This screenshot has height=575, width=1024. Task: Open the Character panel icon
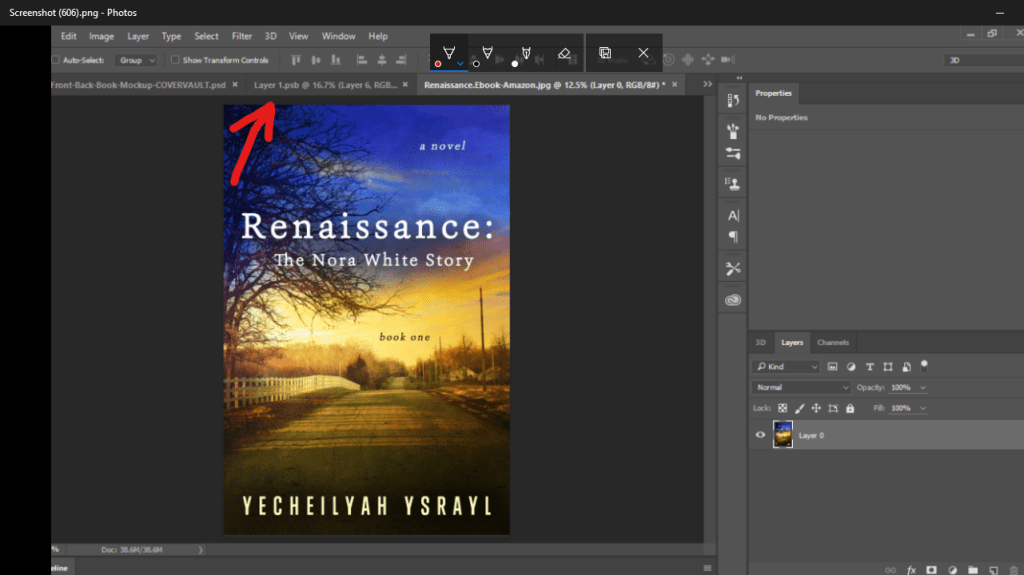pos(733,215)
